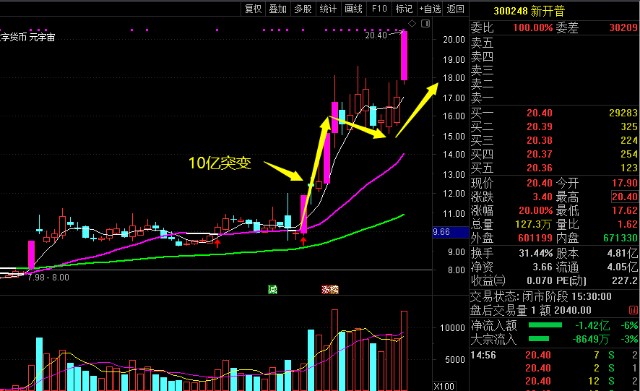Click the 流通 value 4.05亿
640x391 pixels.
(622, 267)
